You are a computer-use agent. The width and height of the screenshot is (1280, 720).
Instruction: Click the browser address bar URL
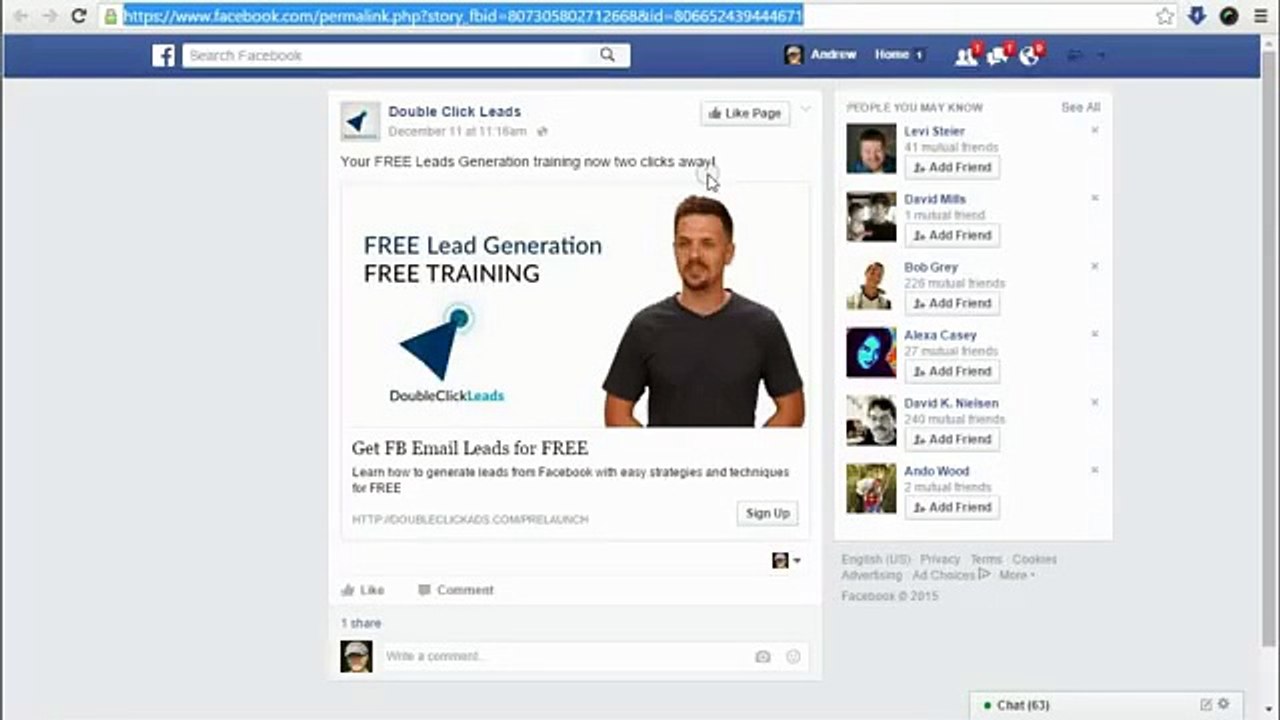(x=463, y=16)
